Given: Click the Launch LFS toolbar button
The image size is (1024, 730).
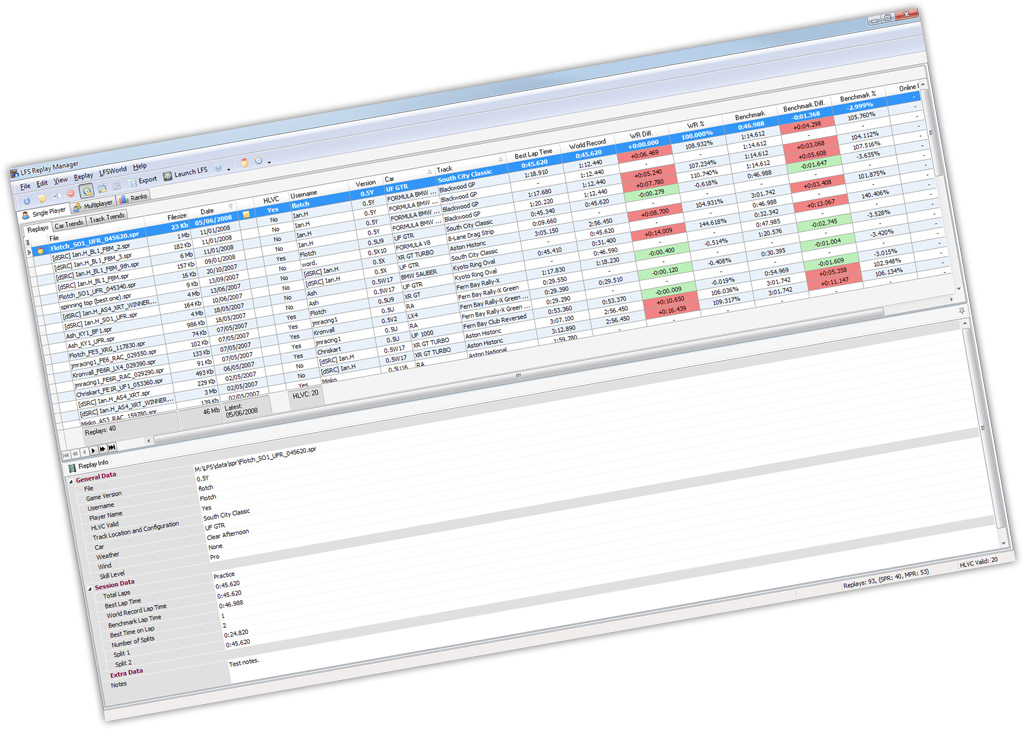Looking at the screenshot, I should pyautogui.click(x=185, y=174).
